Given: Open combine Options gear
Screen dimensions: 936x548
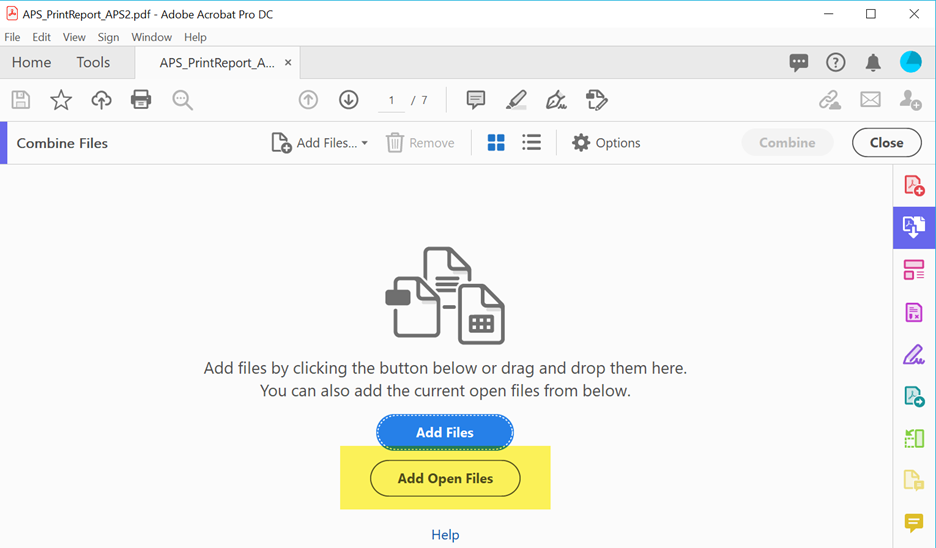Looking at the screenshot, I should [x=606, y=143].
